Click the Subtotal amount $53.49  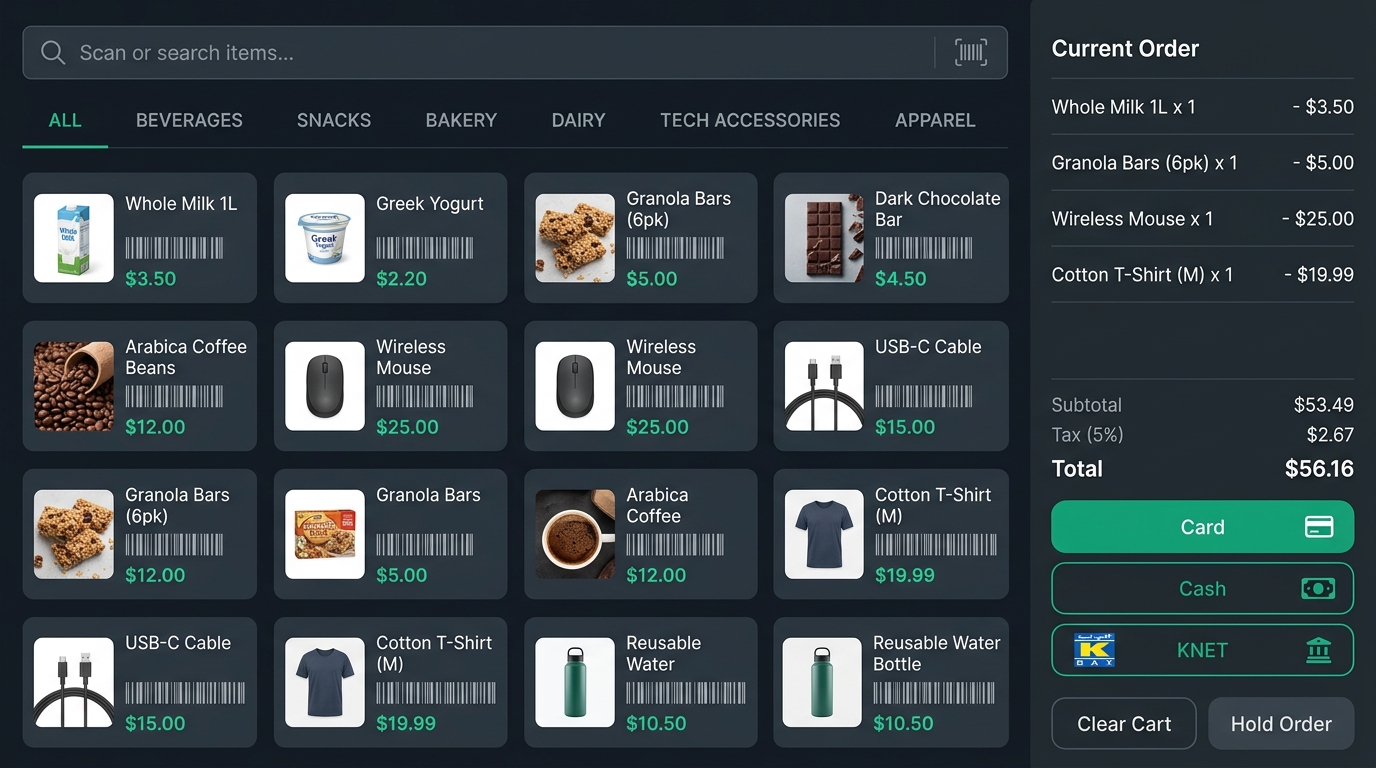(x=1323, y=405)
